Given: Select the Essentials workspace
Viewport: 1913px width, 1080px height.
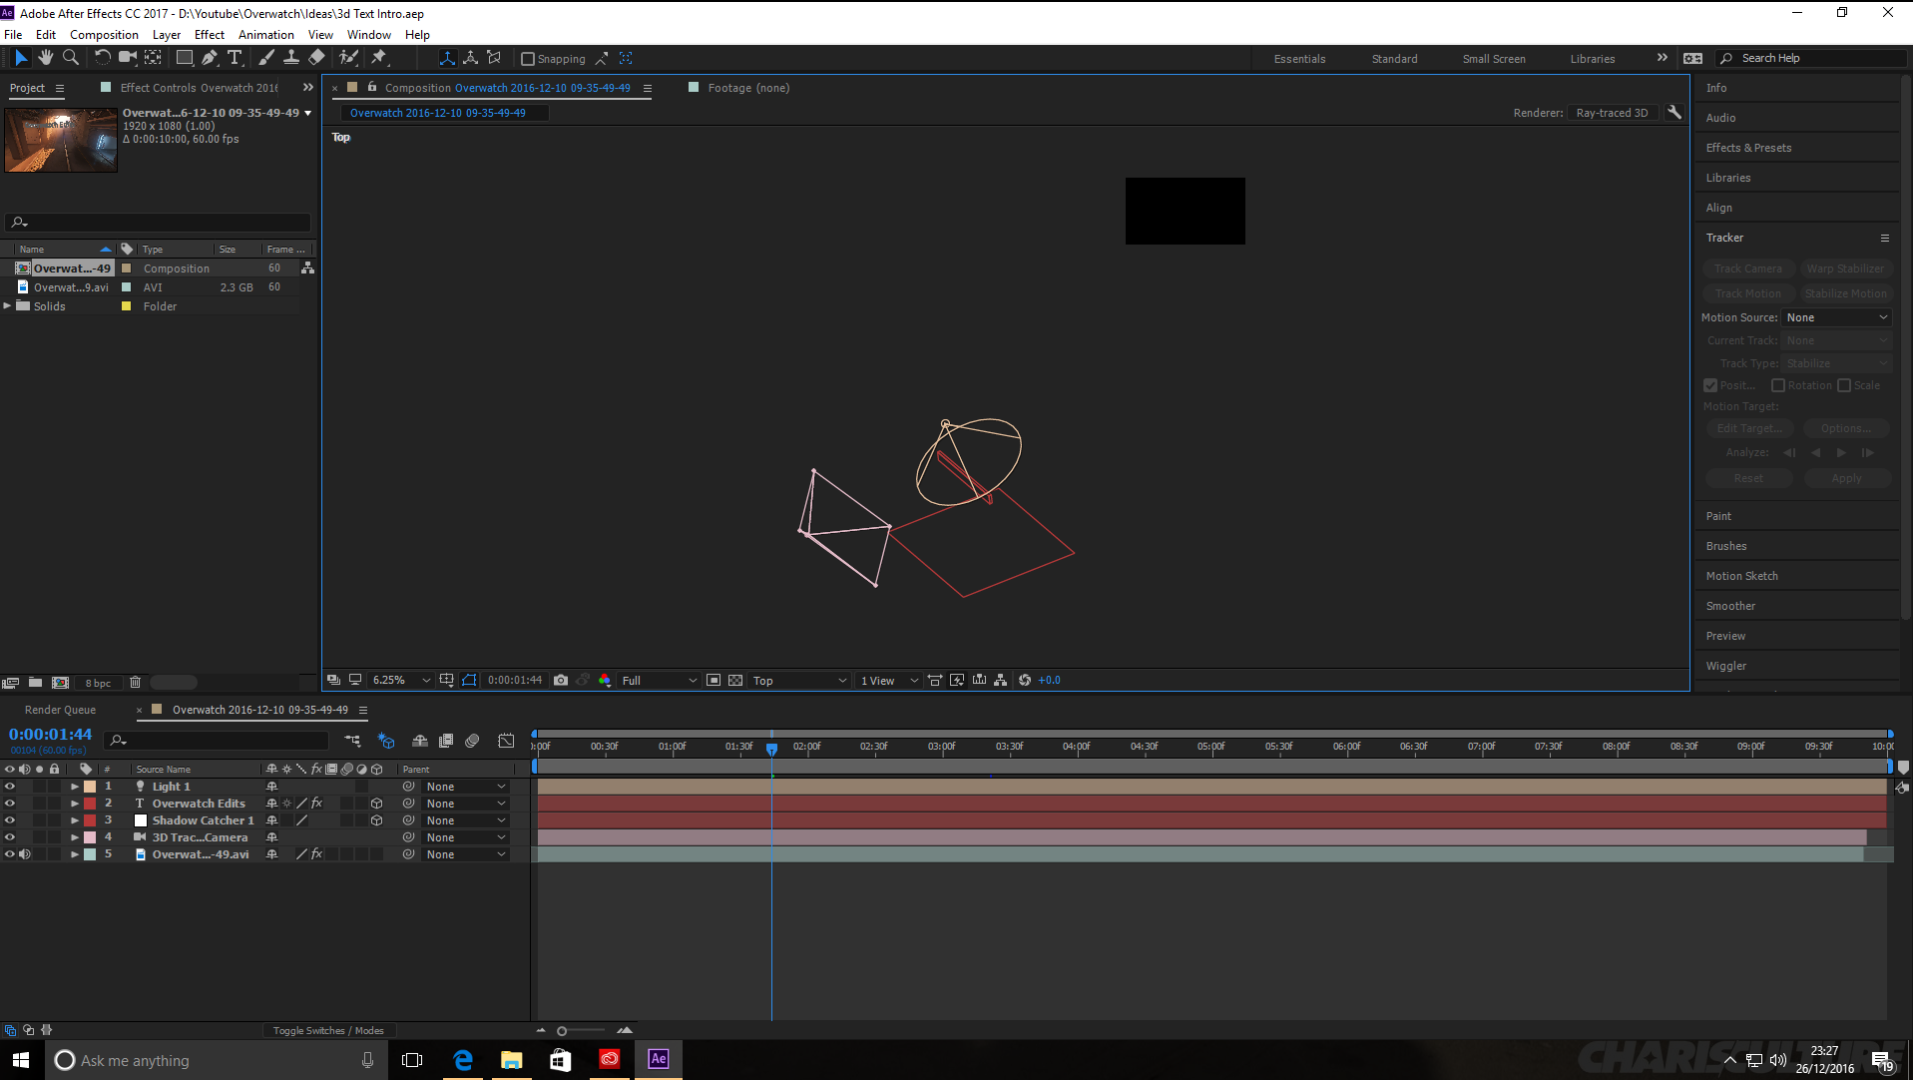Looking at the screenshot, I should [x=1299, y=59].
